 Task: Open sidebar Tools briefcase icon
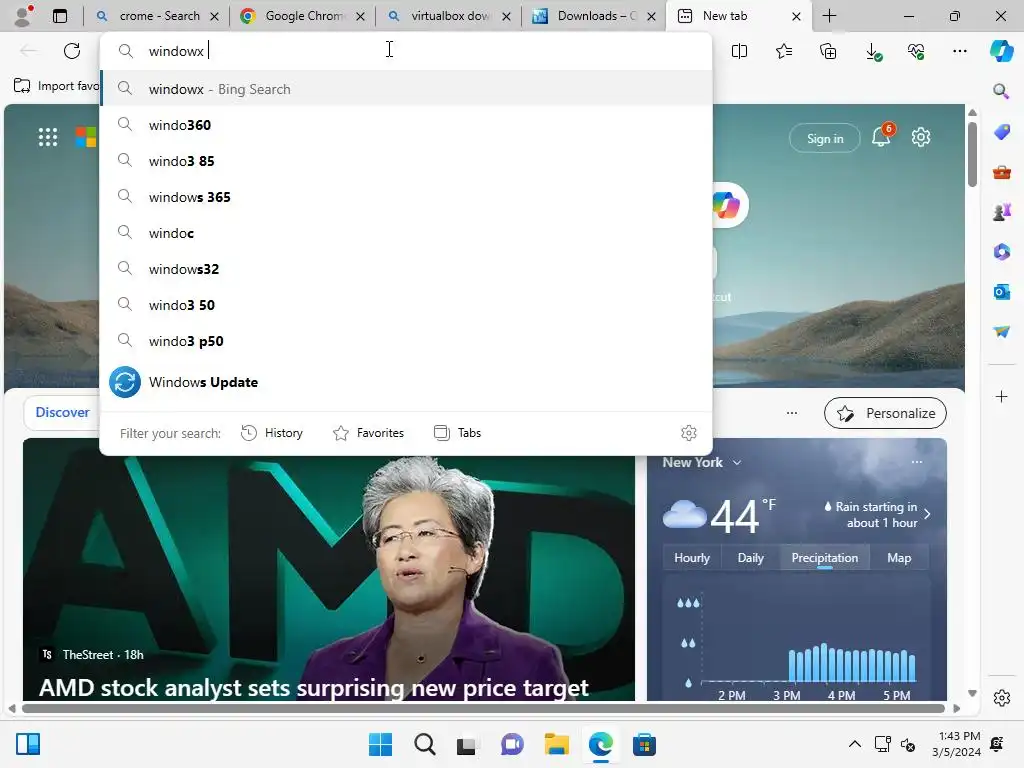[1001, 172]
